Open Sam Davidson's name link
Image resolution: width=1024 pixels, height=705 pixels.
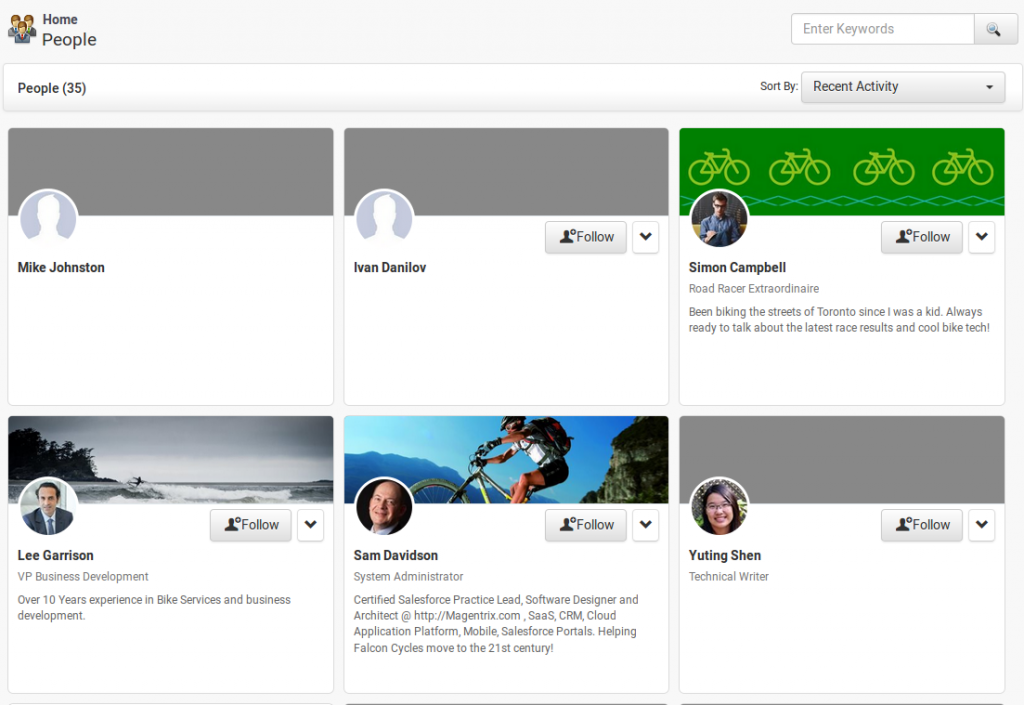(396, 556)
